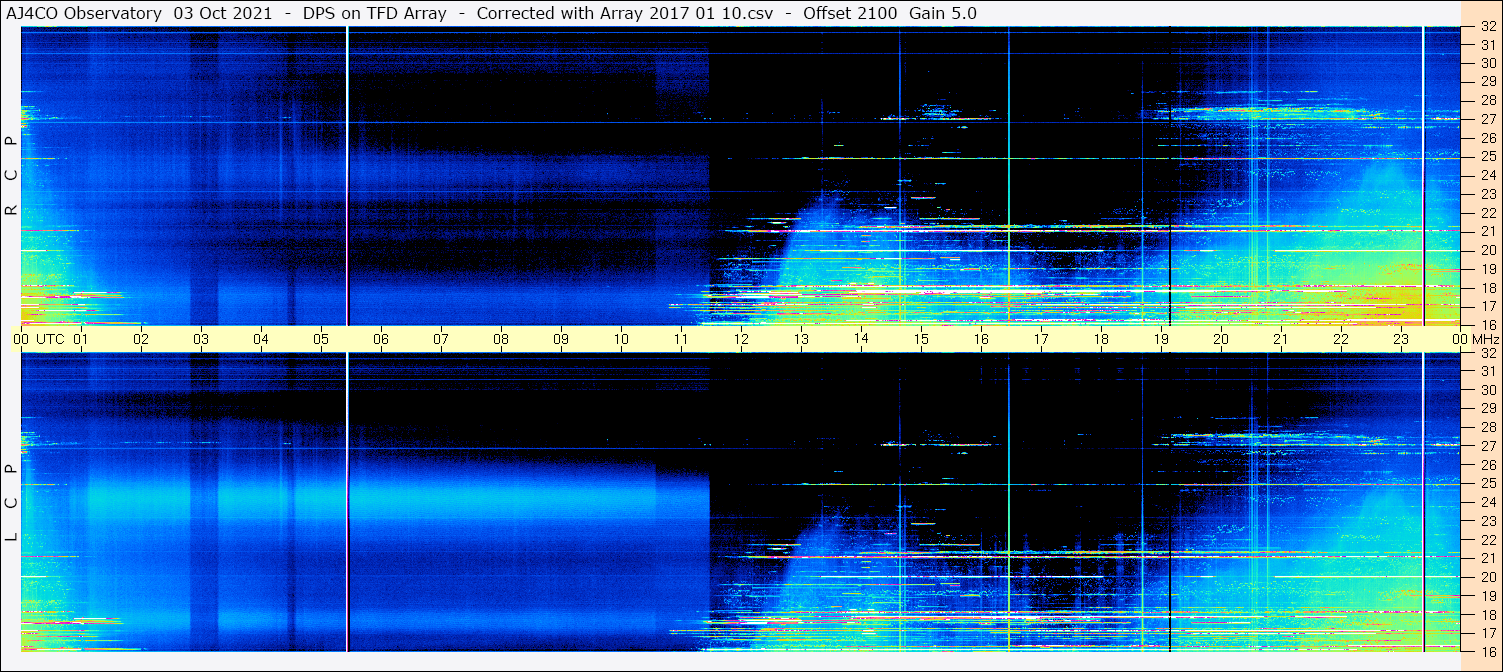Click the Gain 5.0 text in the header
Viewport: 1503px width, 672px height.
[943, 13]
